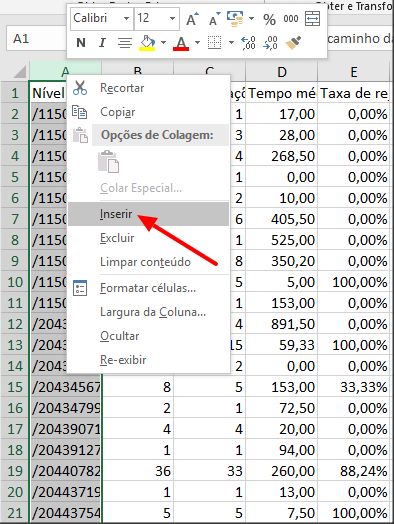Select column A header
This screenshot has height=524, width=394.
(65, 71)
